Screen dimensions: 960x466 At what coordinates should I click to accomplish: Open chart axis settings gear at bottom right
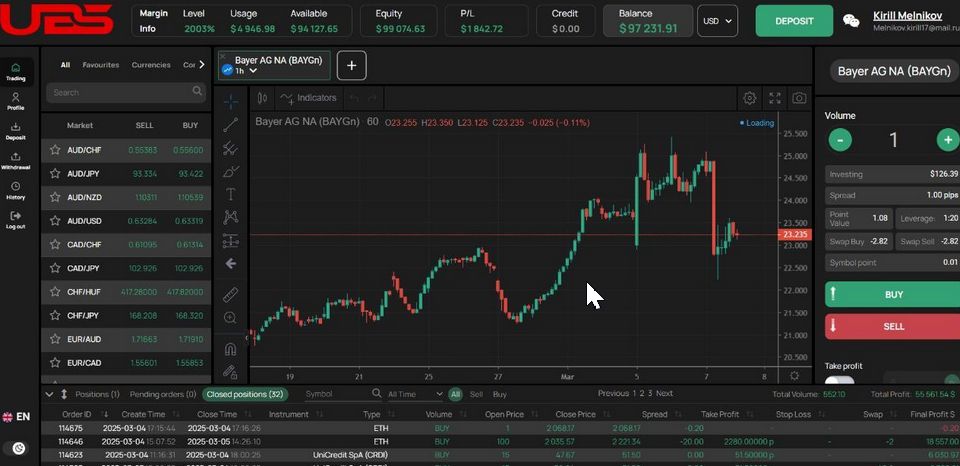point(795,375)
